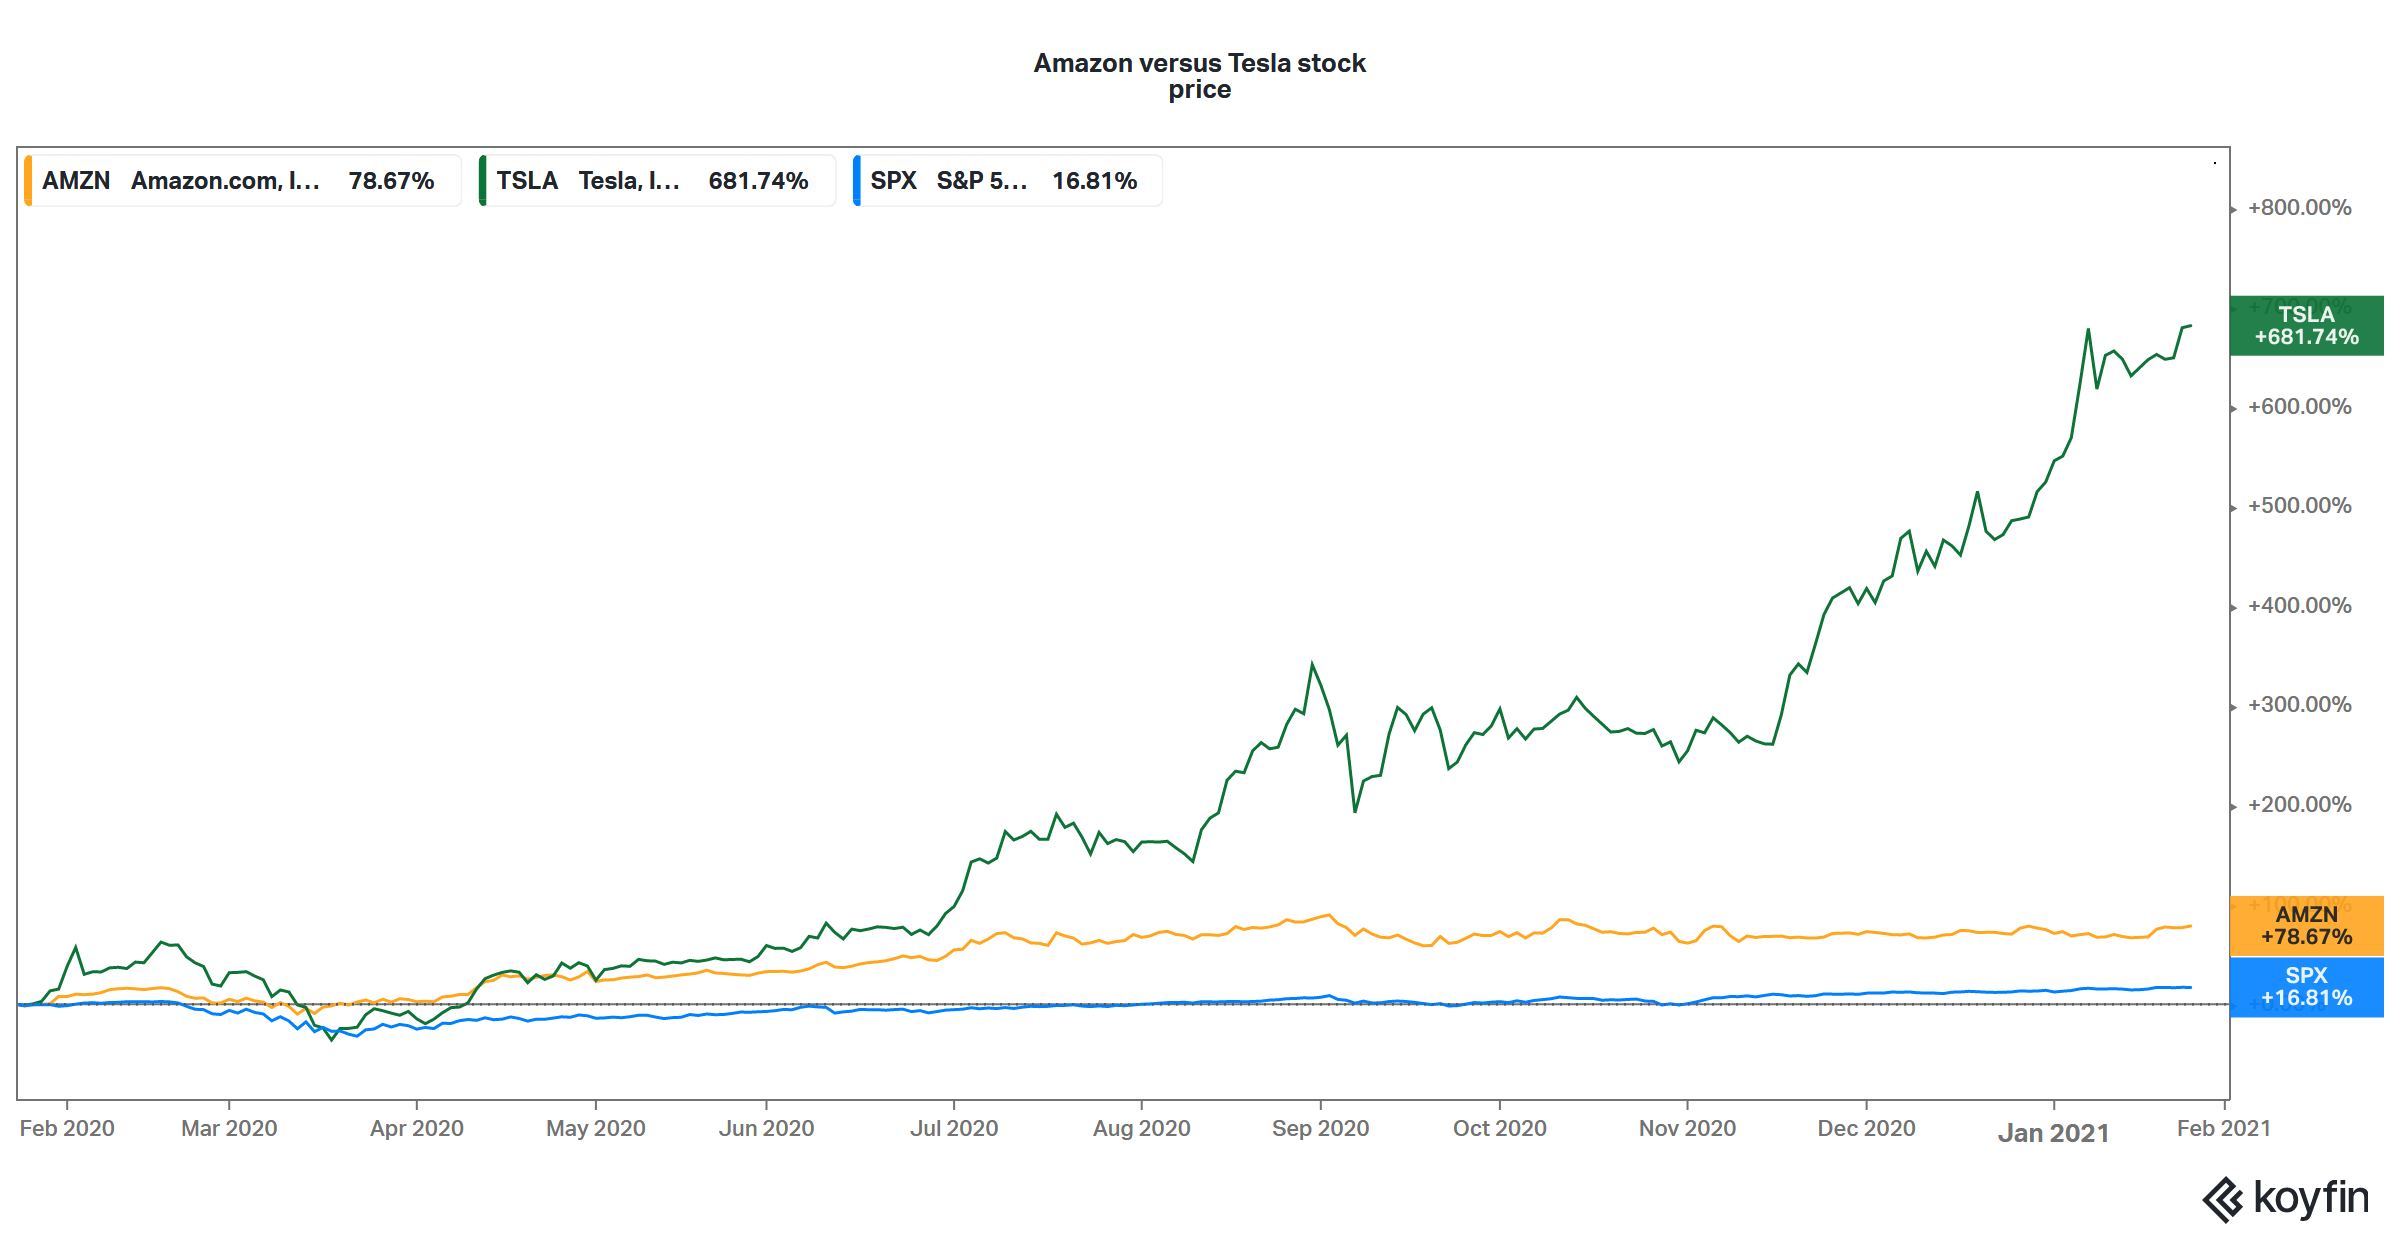Click the +200.00% axis label
2400x1240 pixels.
coord(2299,805)
